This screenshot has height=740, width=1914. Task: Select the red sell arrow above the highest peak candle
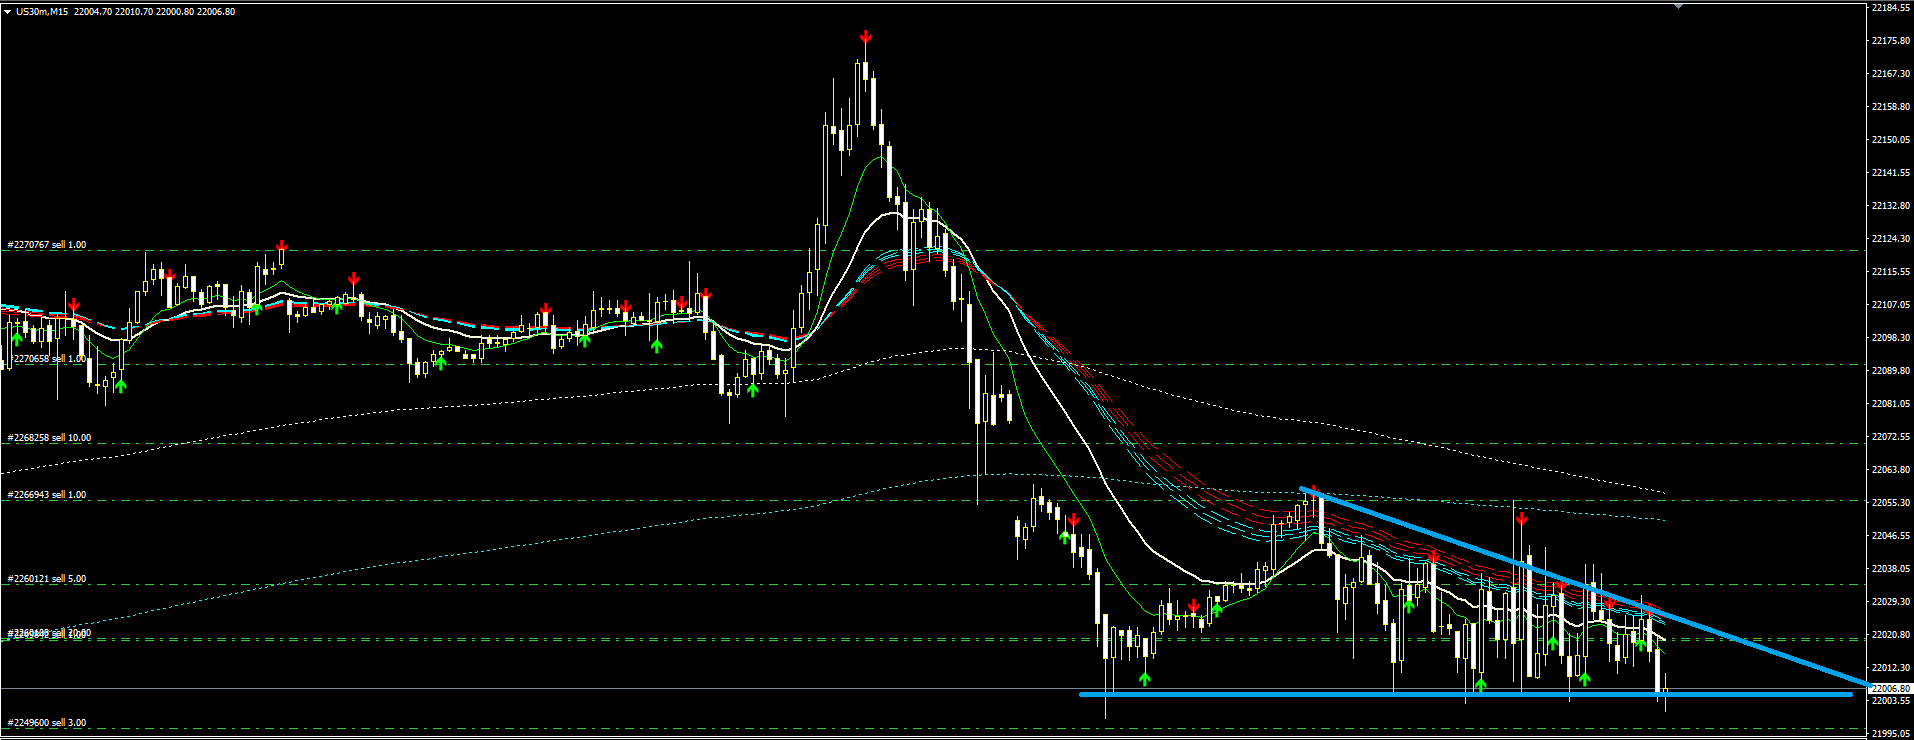point(866,38)
